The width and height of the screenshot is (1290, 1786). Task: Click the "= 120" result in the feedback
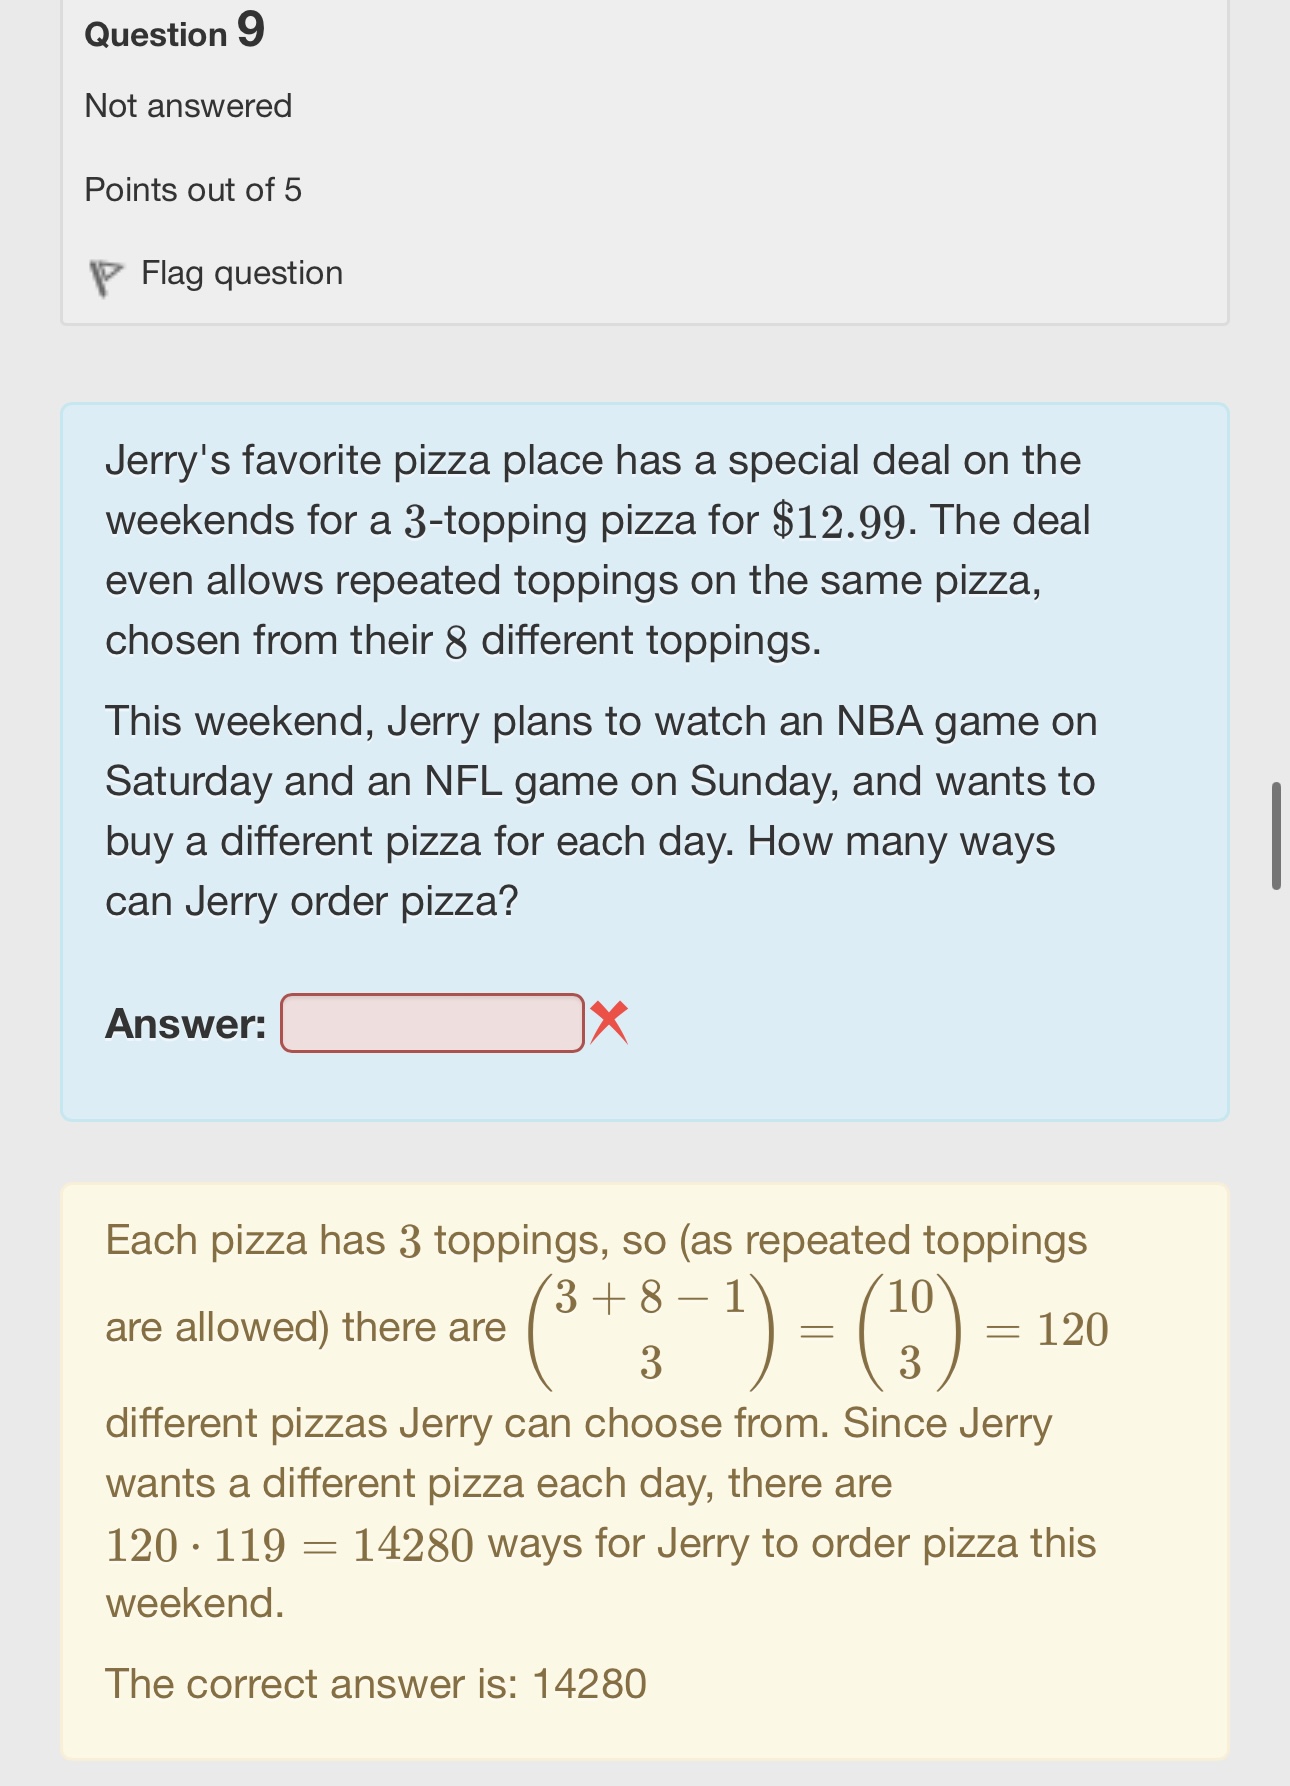point(1048,1330)
